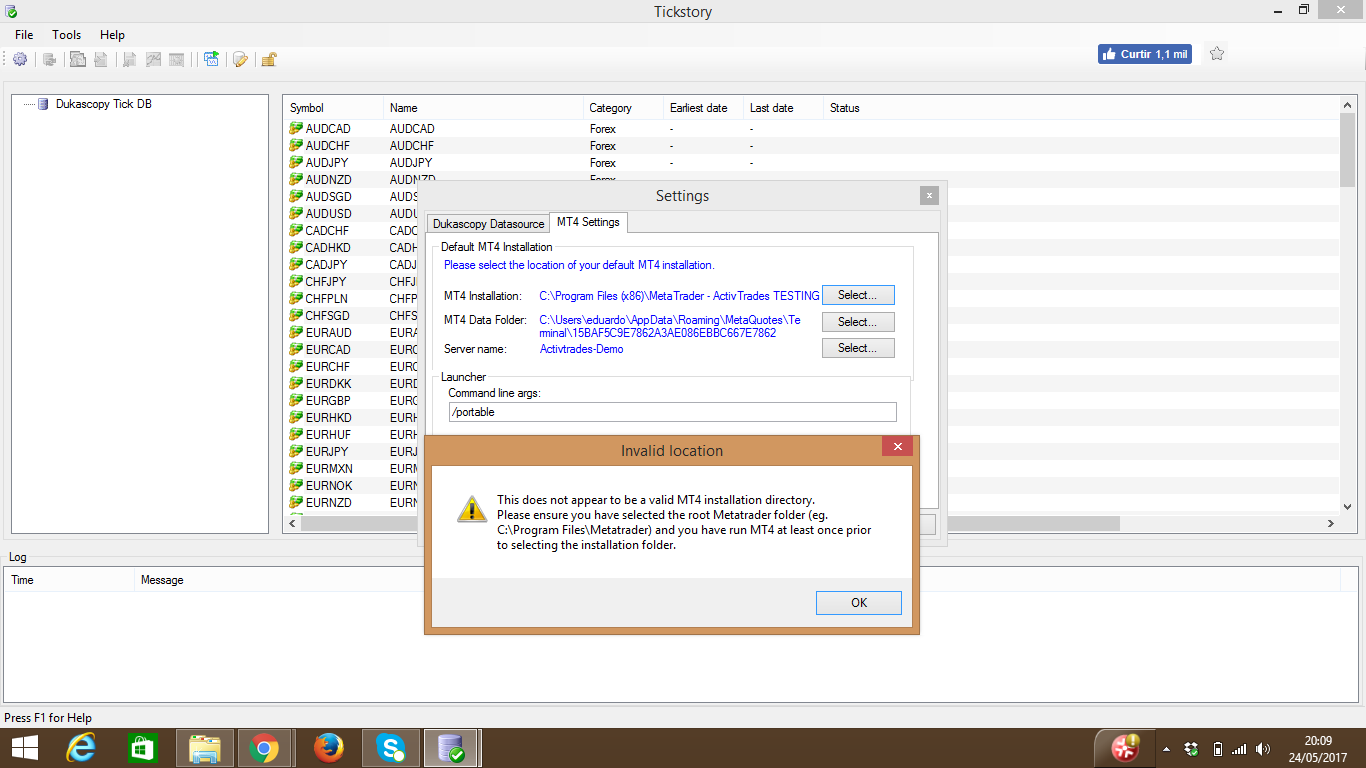Sort by the Symbol column header
Image resolution: width=1366 pixels, height=768 pixels.
point(334,108)
